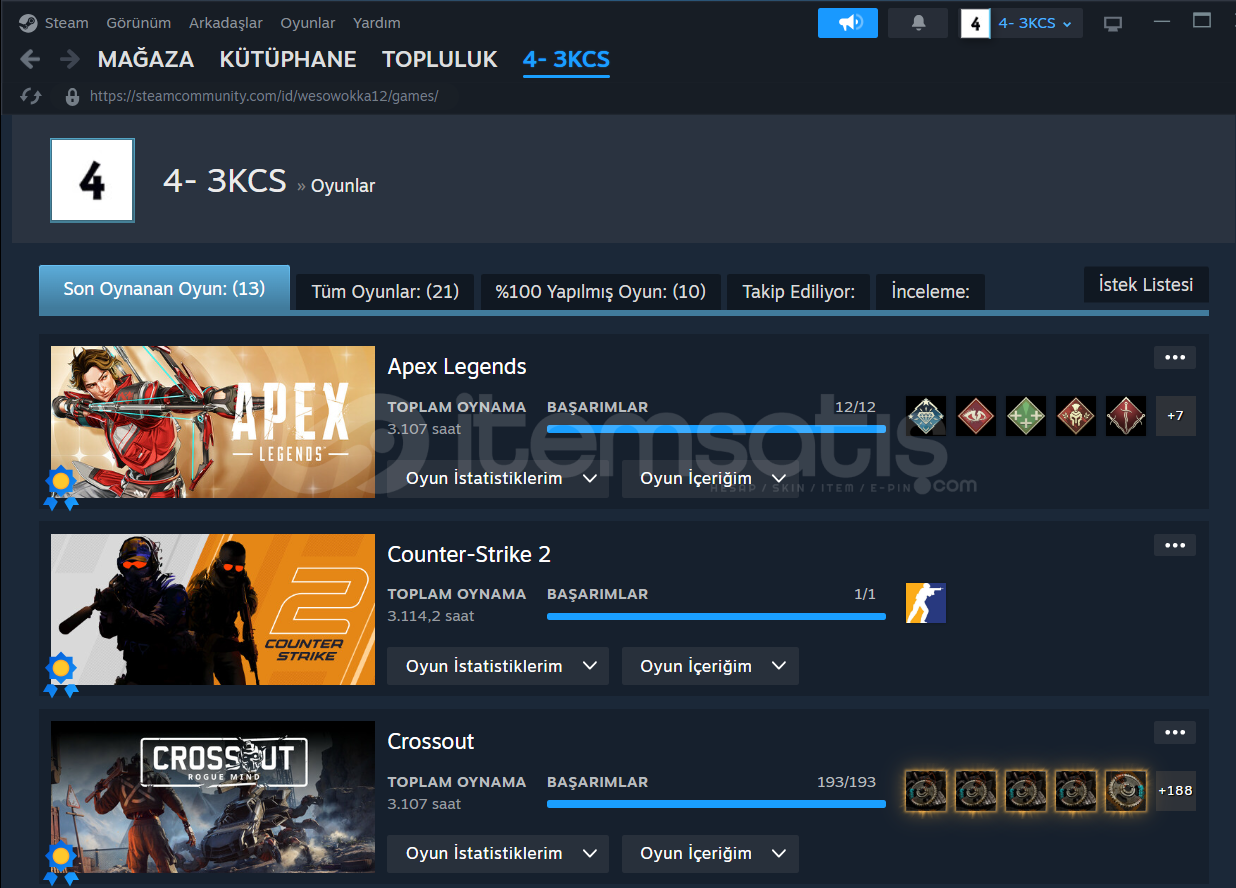Image resolution: width=1236 pixels, height=888 pixels.
Task: Open the Oyunlar menu
Action: 308,22
